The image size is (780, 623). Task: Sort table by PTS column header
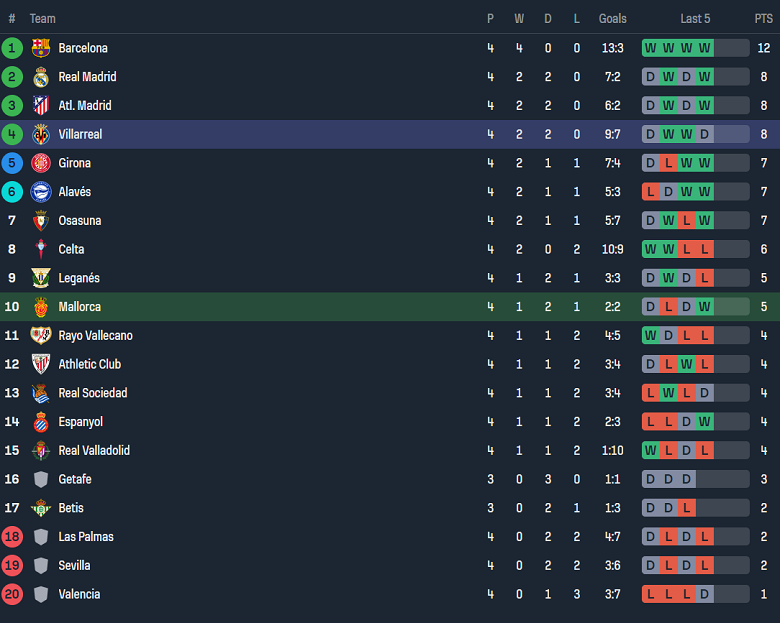click(763, 19)
